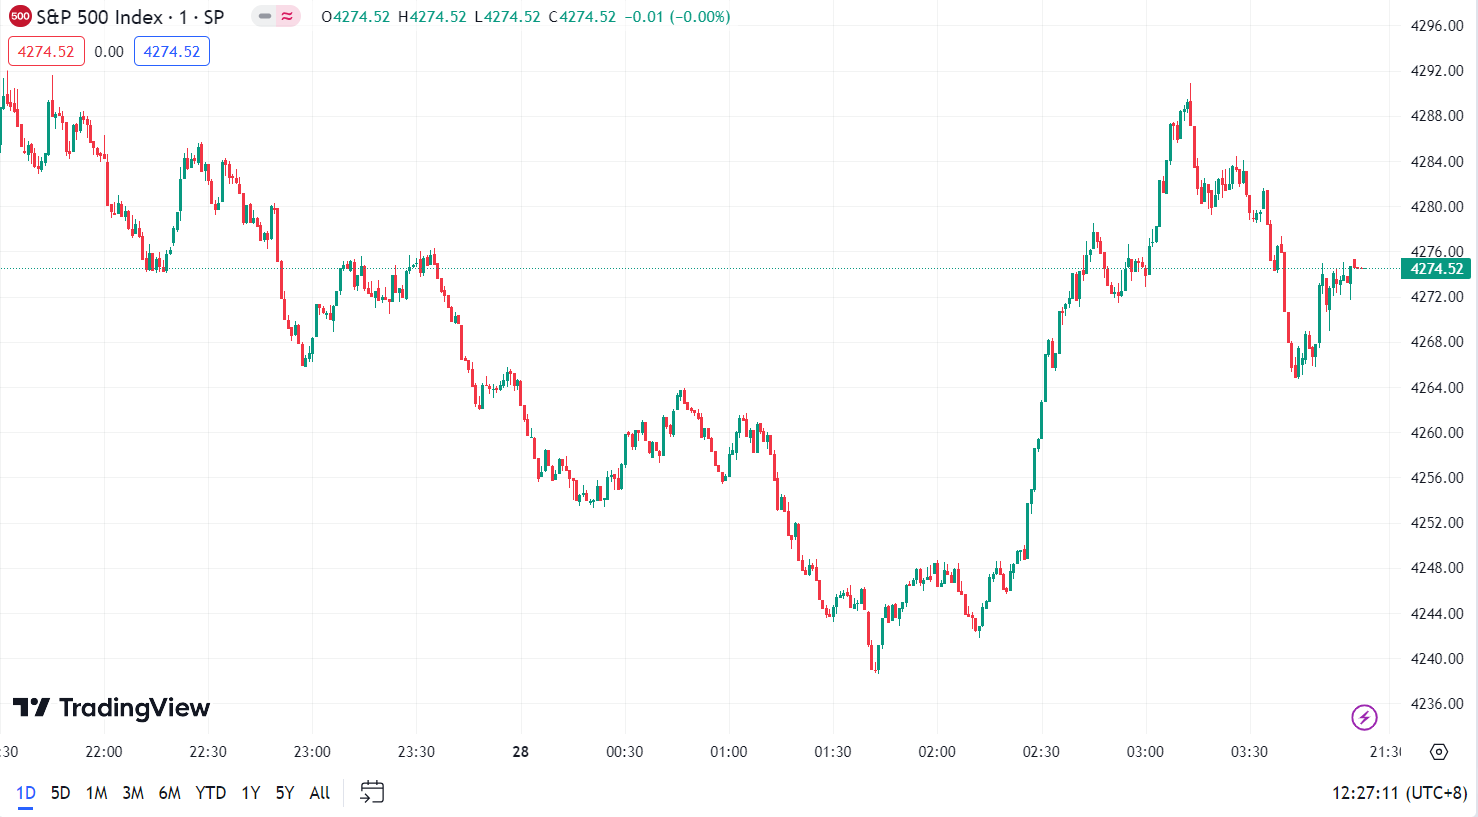The height and width of the screenshot is (817, 1478).
Task: Click the green current price label 4274.52
Action: click(x=1436, y=268)
